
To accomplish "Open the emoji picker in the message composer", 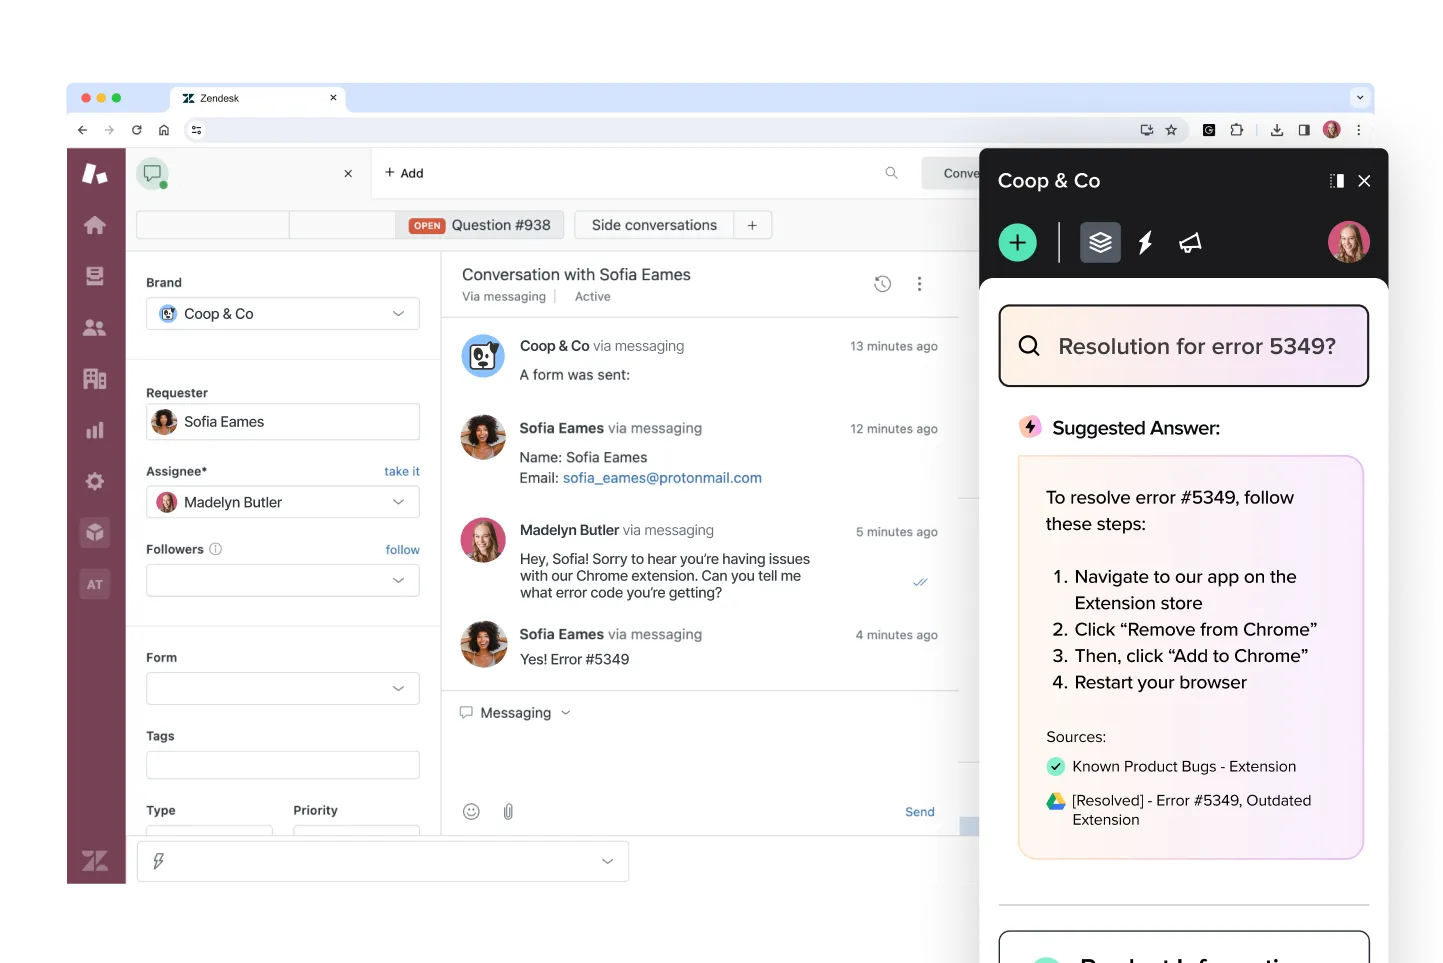I will point(470,811).
